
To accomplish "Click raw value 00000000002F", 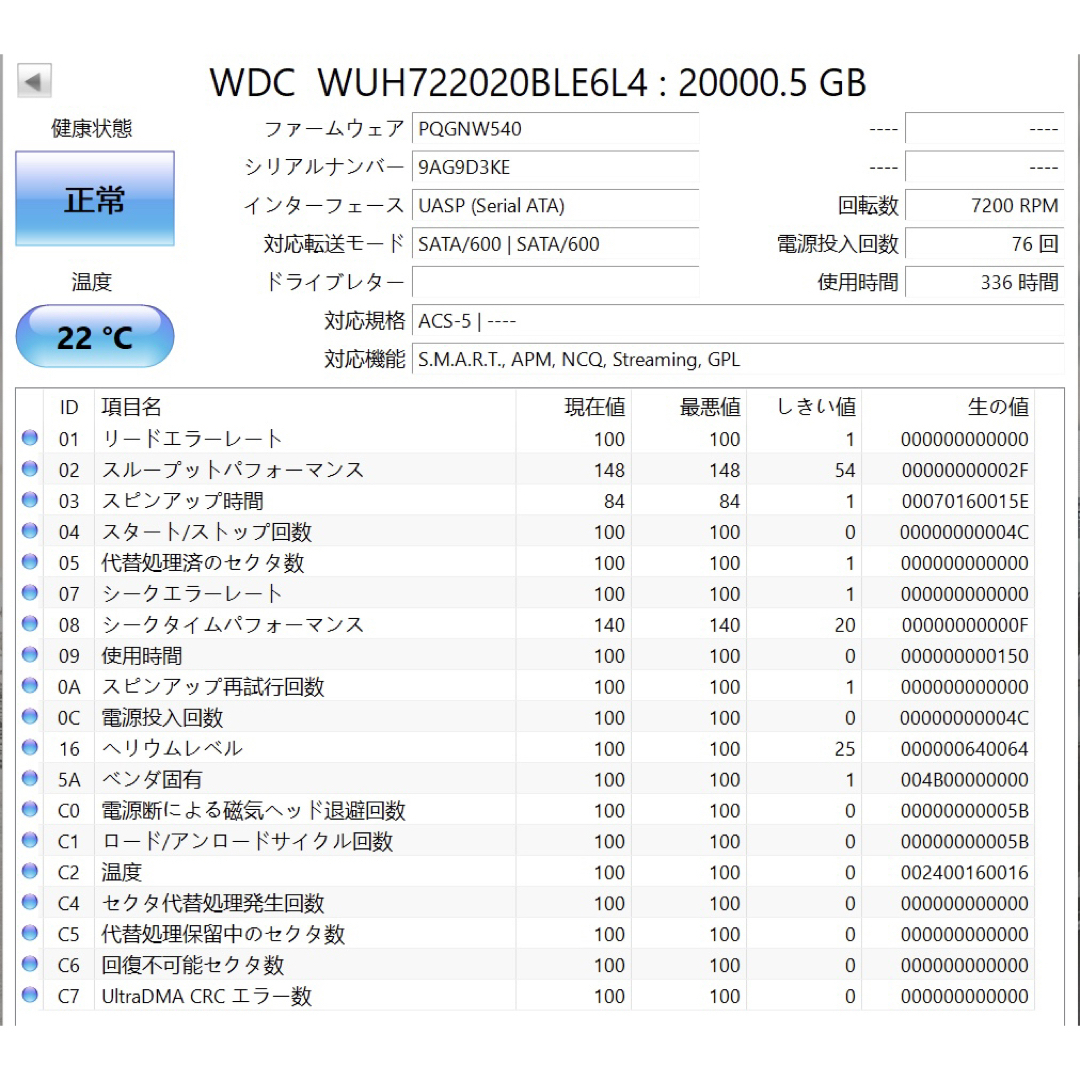I will click(965, 470).
